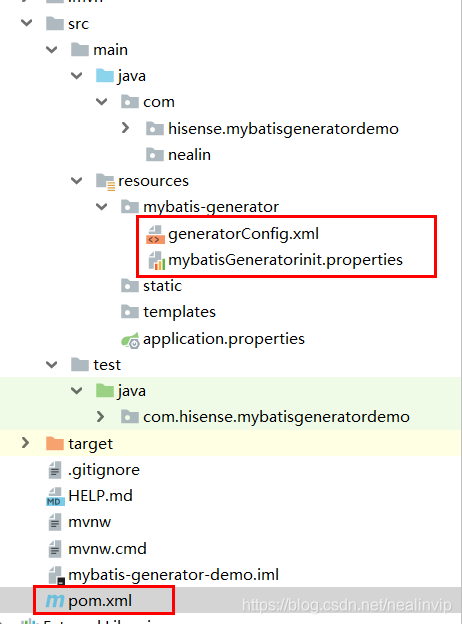Viewport: 462px width, 624px height.
Task: Click the orange target folder icon
Action: pyautogui.click(x=55, y=443)
